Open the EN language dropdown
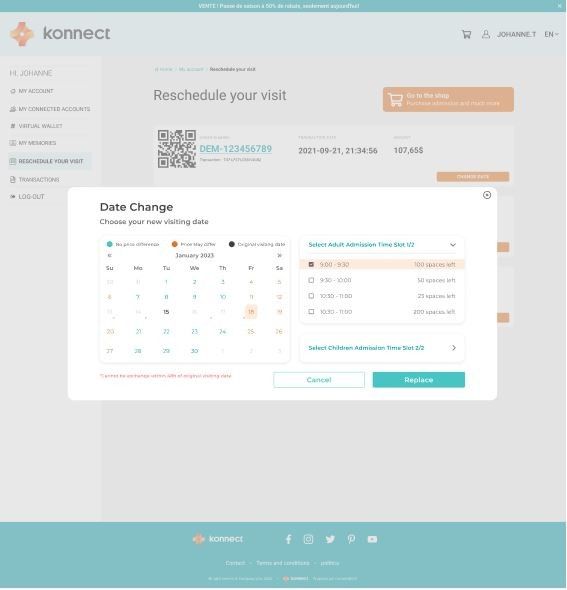 (x=551, y=34)
